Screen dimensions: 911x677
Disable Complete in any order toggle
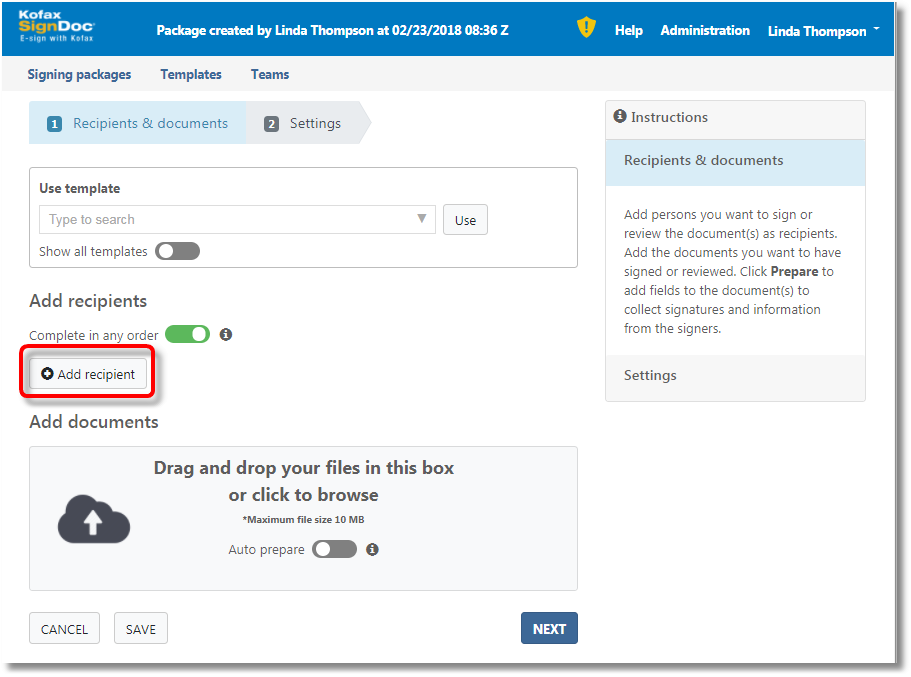pos(187,334)
